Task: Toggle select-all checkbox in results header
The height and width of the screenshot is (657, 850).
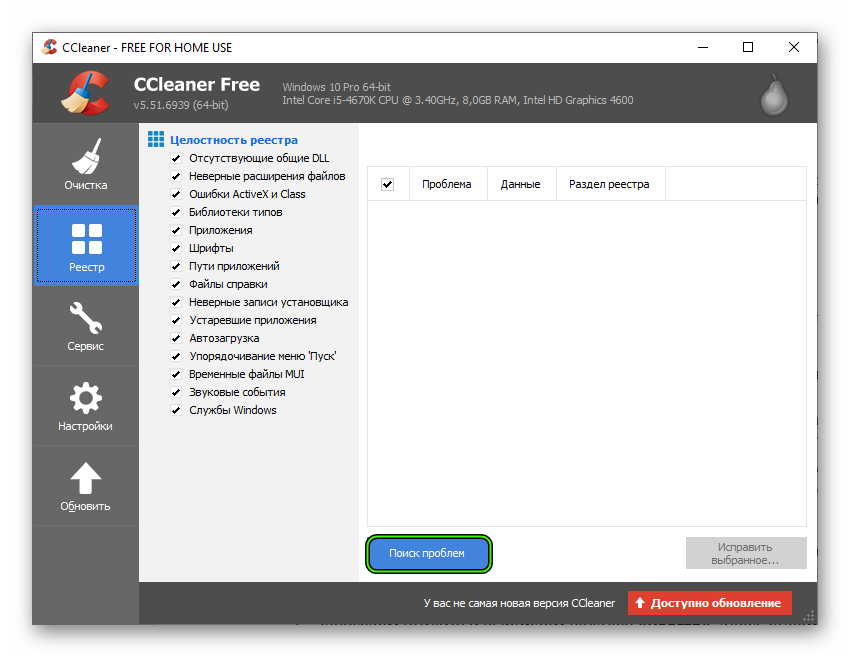Action: coord(388,184)
